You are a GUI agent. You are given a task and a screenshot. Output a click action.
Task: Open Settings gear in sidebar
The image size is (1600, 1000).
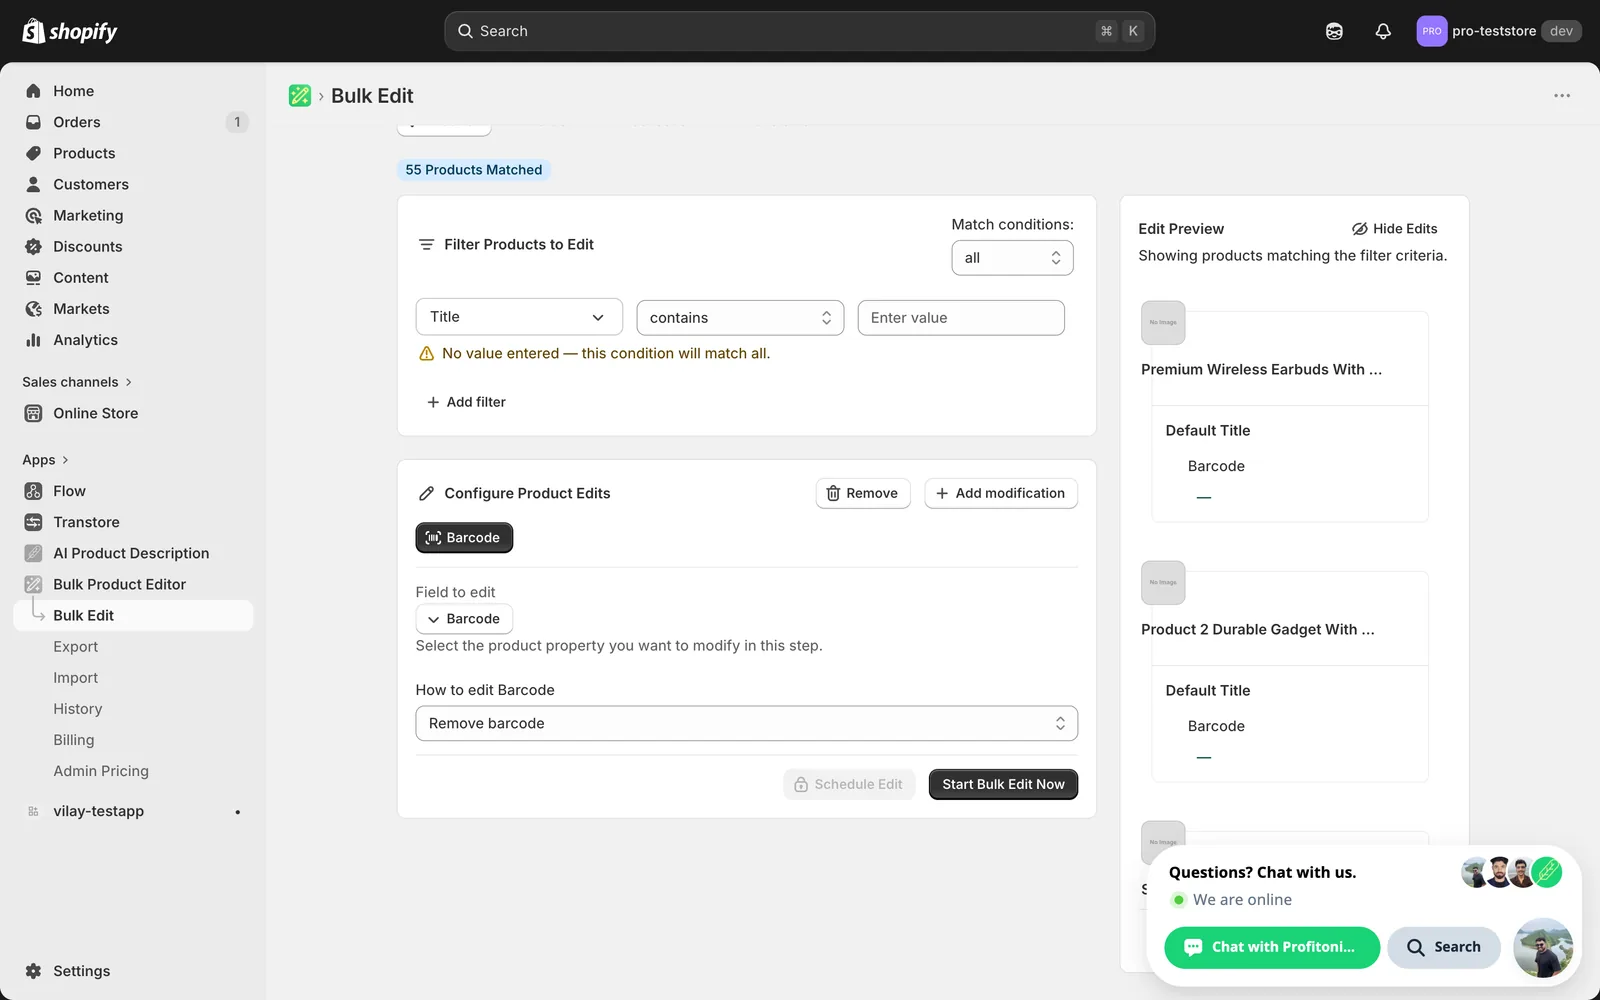(x=33, y=971)
